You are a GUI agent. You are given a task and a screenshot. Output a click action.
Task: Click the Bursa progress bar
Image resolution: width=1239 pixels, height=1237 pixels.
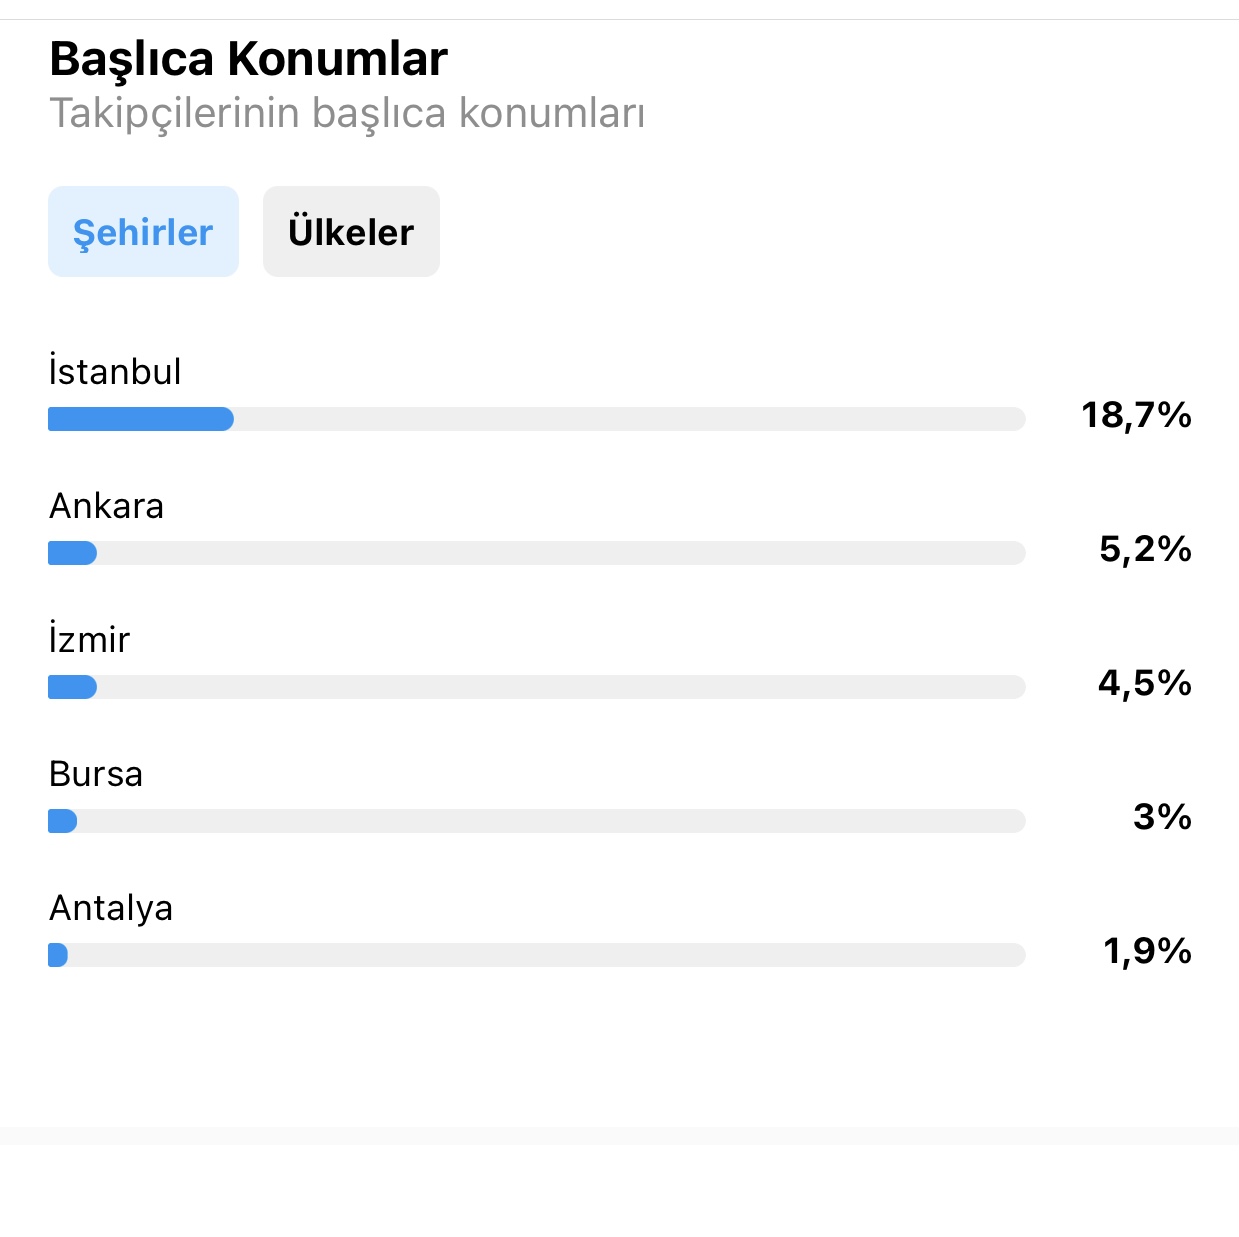[537, 821]
